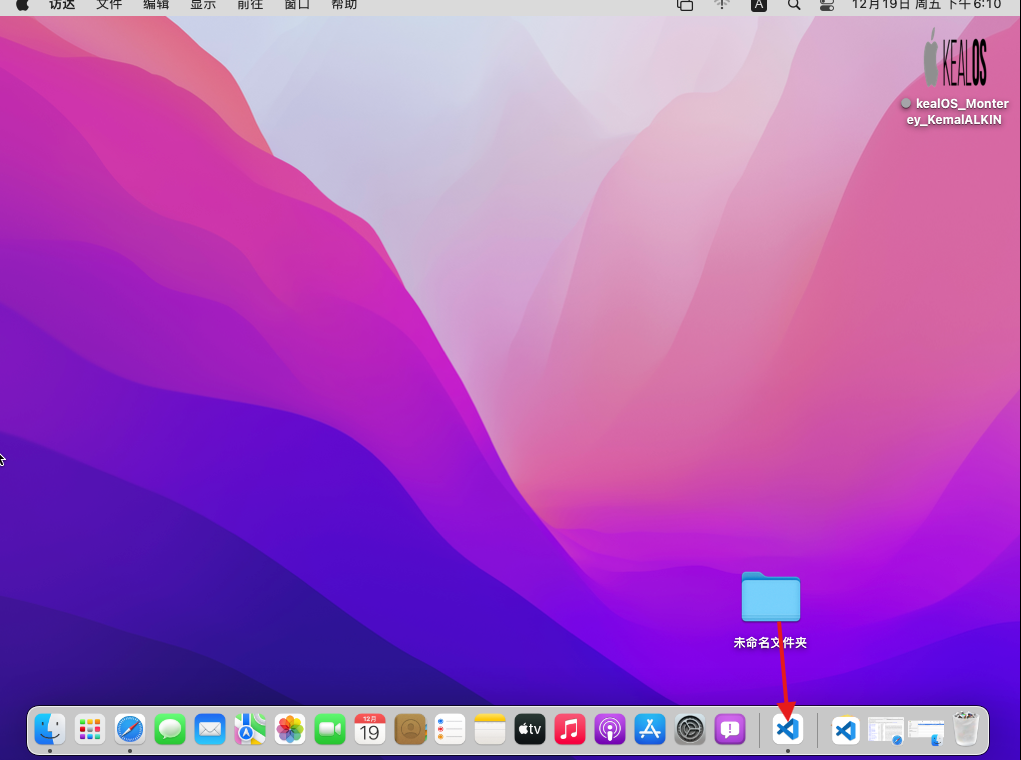Open Safari browser in the dock

(130, 730)
